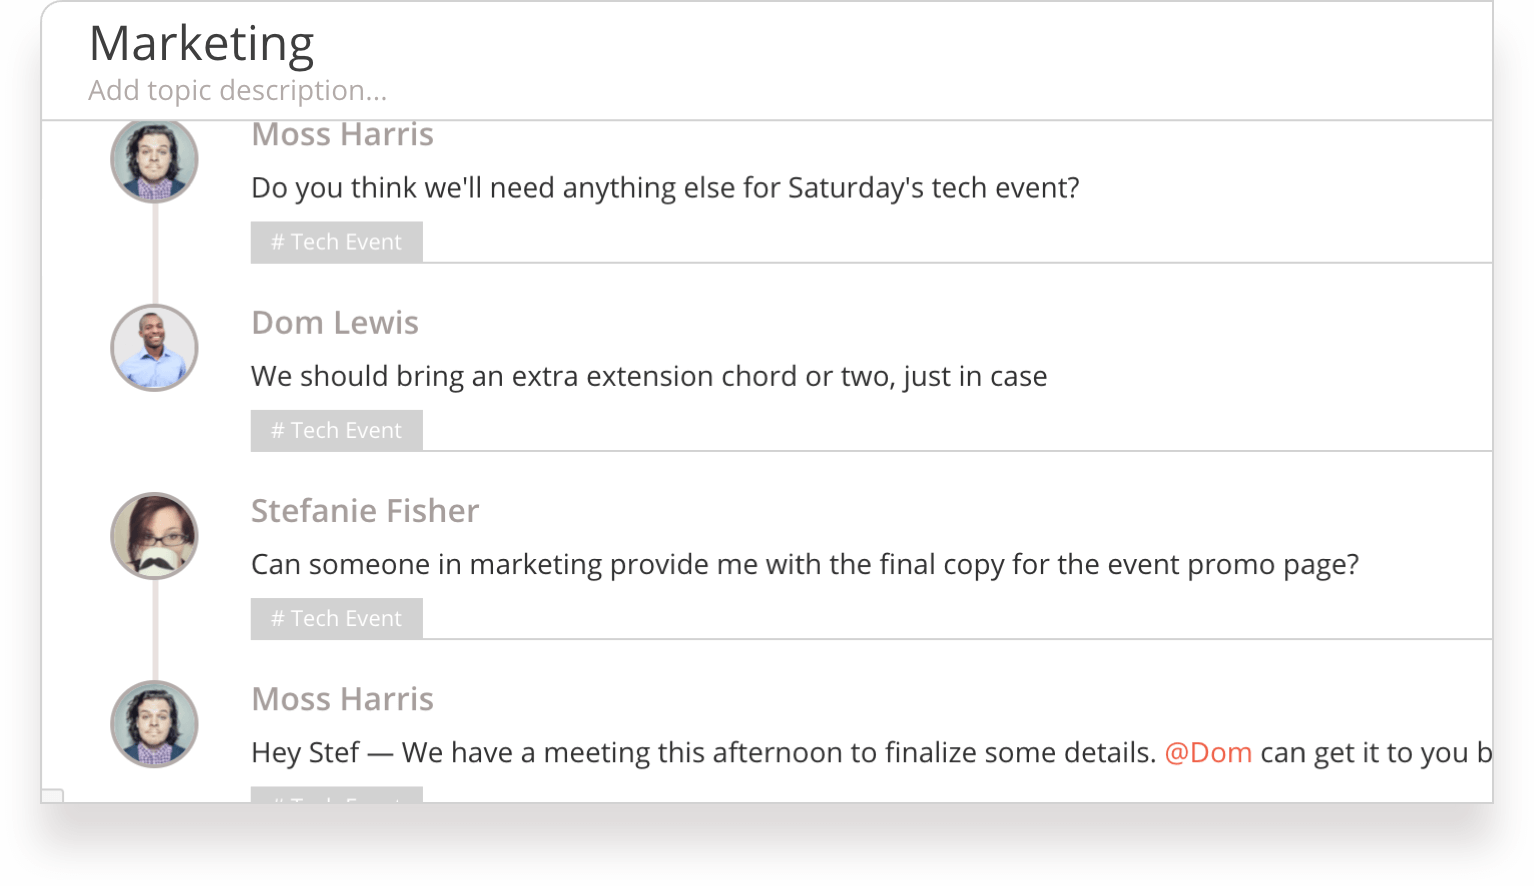This screenshot has width=1534, height=886.
Task: Click the Marketing channel title
Action: point(202,44)
